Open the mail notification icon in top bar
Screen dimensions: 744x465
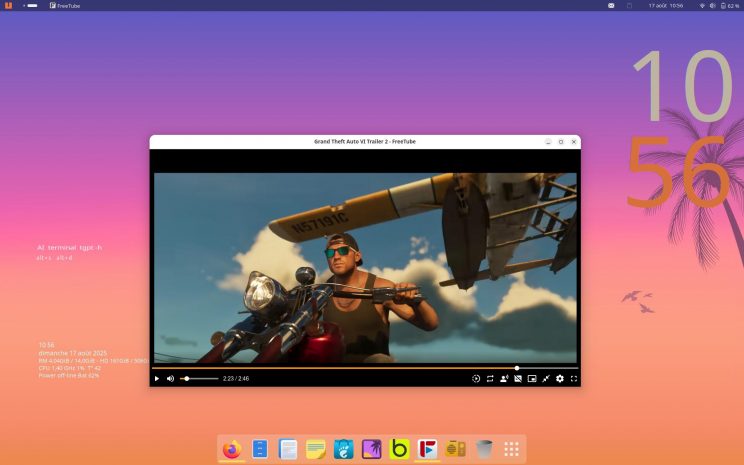(x=611, y=6)
